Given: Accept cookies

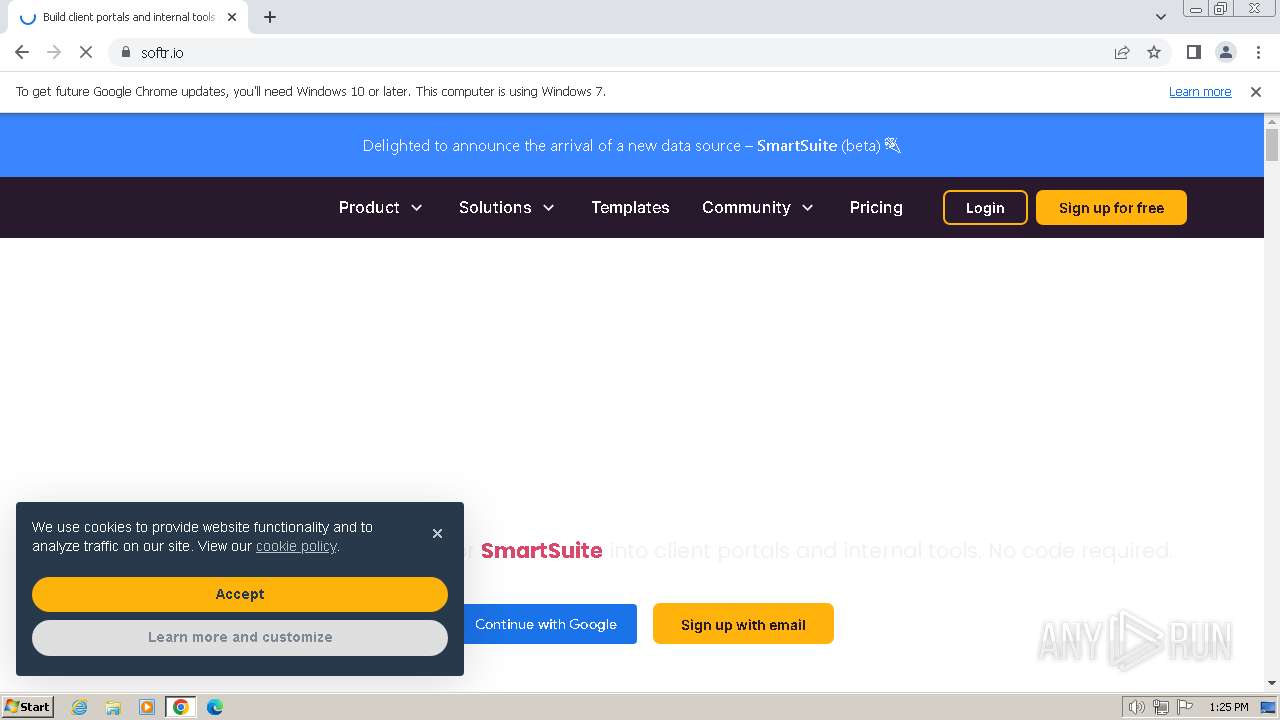Looking at the screenshot, I should pyautogui.click(x=240, y=594).
